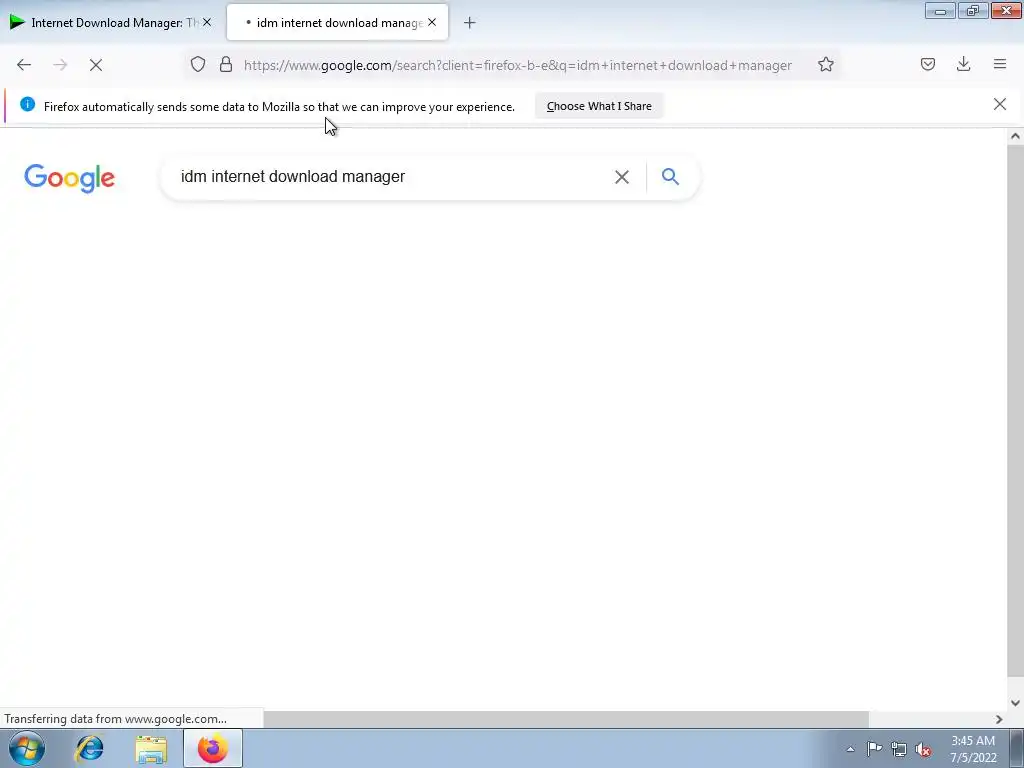Close the Internet Download Manager tab
This screenshot has width=1024, height=768.
(x=207, y=22)
